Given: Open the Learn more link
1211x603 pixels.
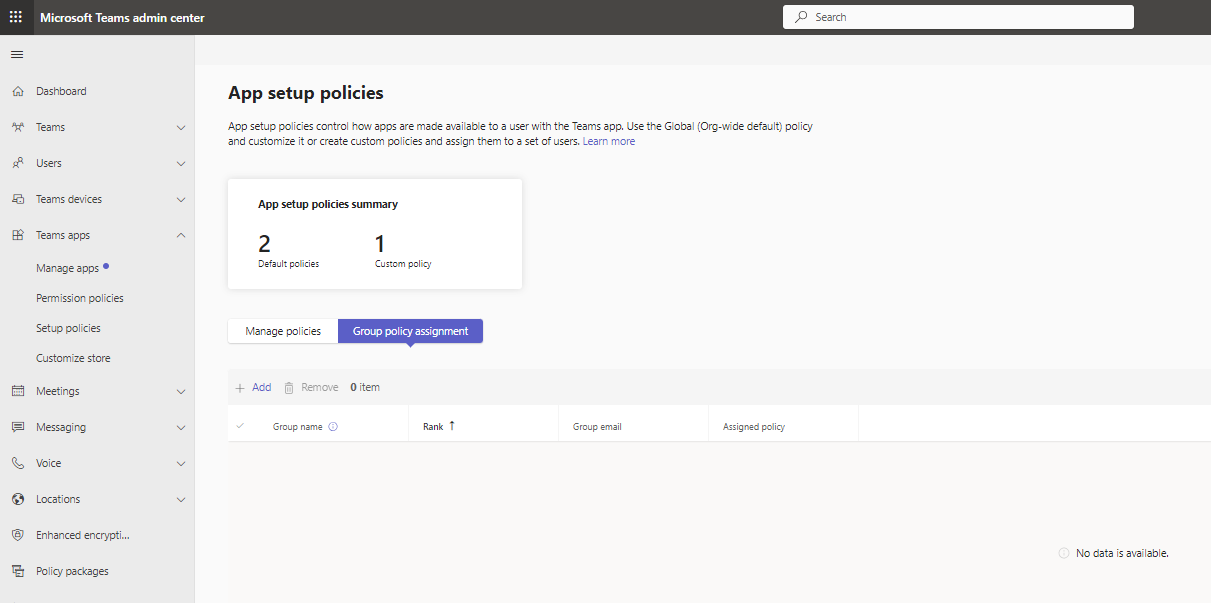Looking at the screenshot, I should 609,142.
